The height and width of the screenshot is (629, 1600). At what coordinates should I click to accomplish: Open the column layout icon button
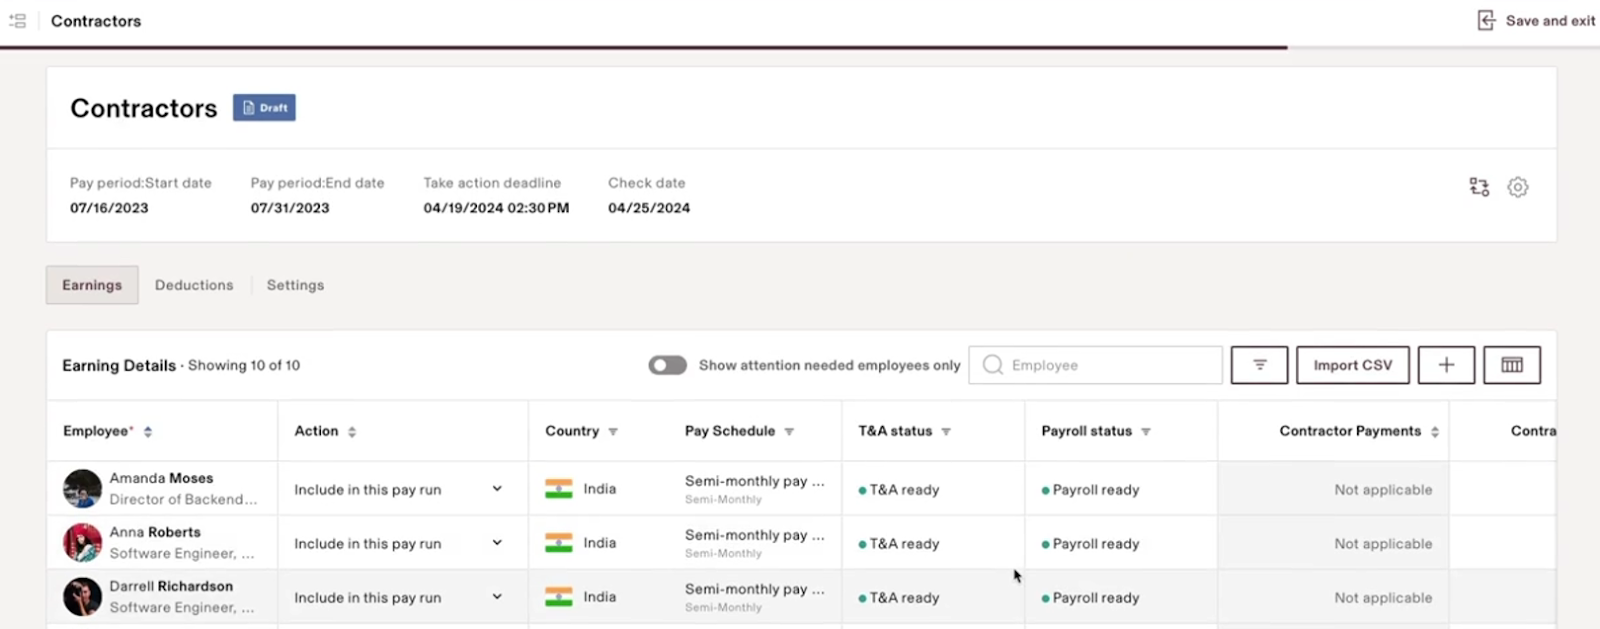pos(1511,365)
